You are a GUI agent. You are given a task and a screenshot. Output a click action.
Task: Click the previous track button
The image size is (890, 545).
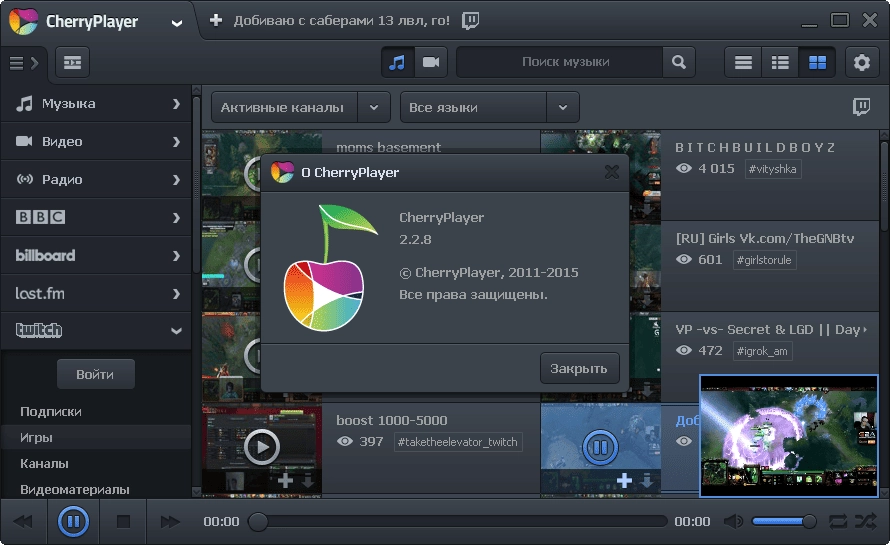(x=23, y=521)
